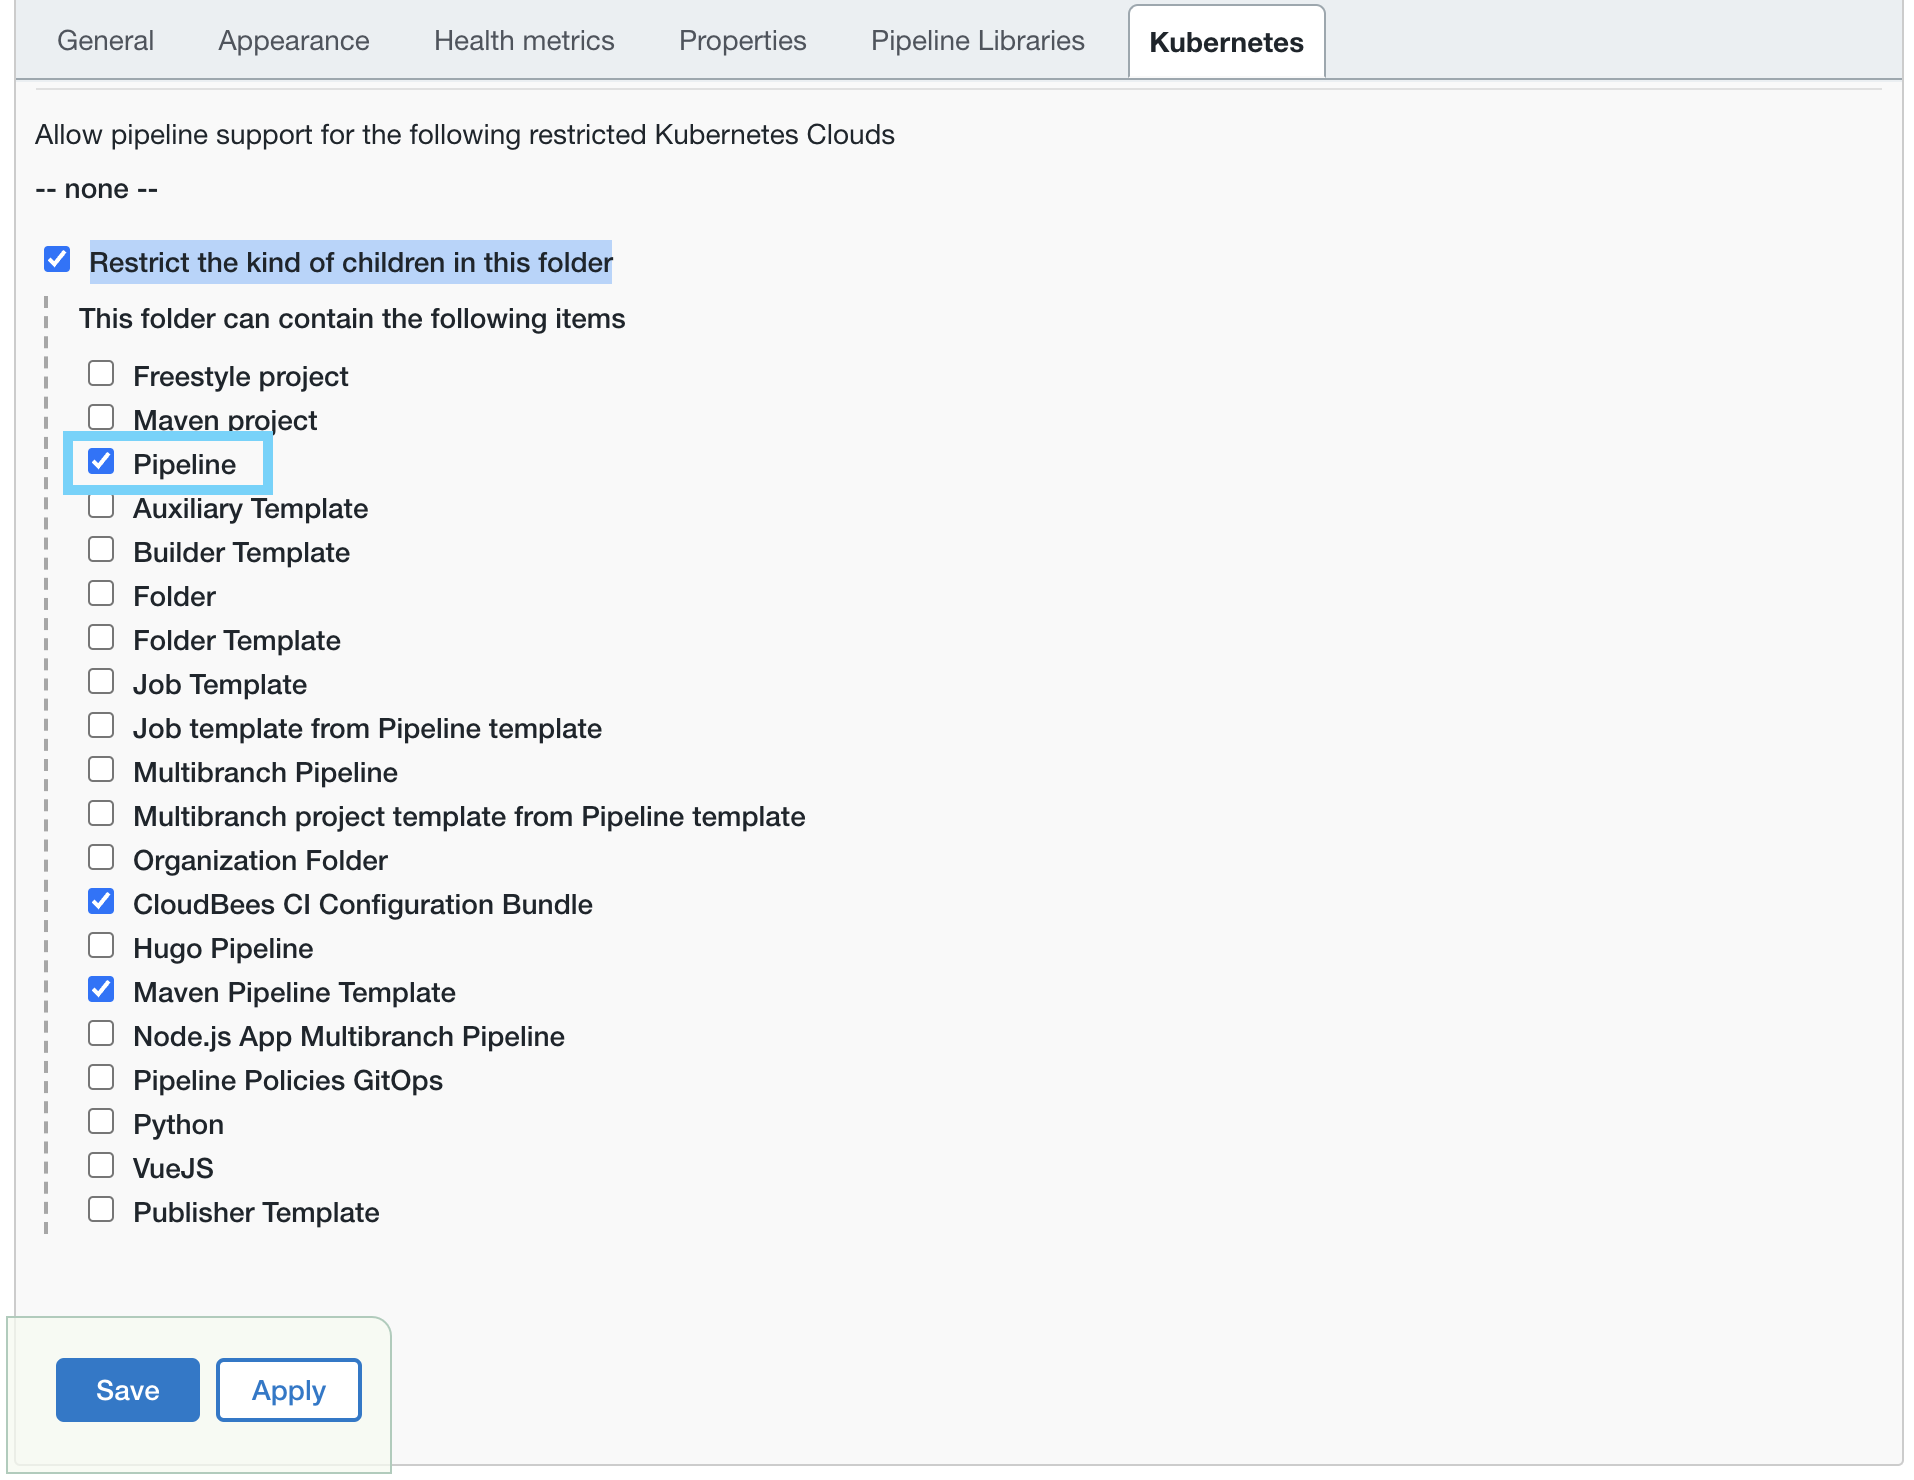Image resolution: width=1914 pixels, height=1480 pixels.
Task: Click the Save button
Action: (x=127, y=1390)
